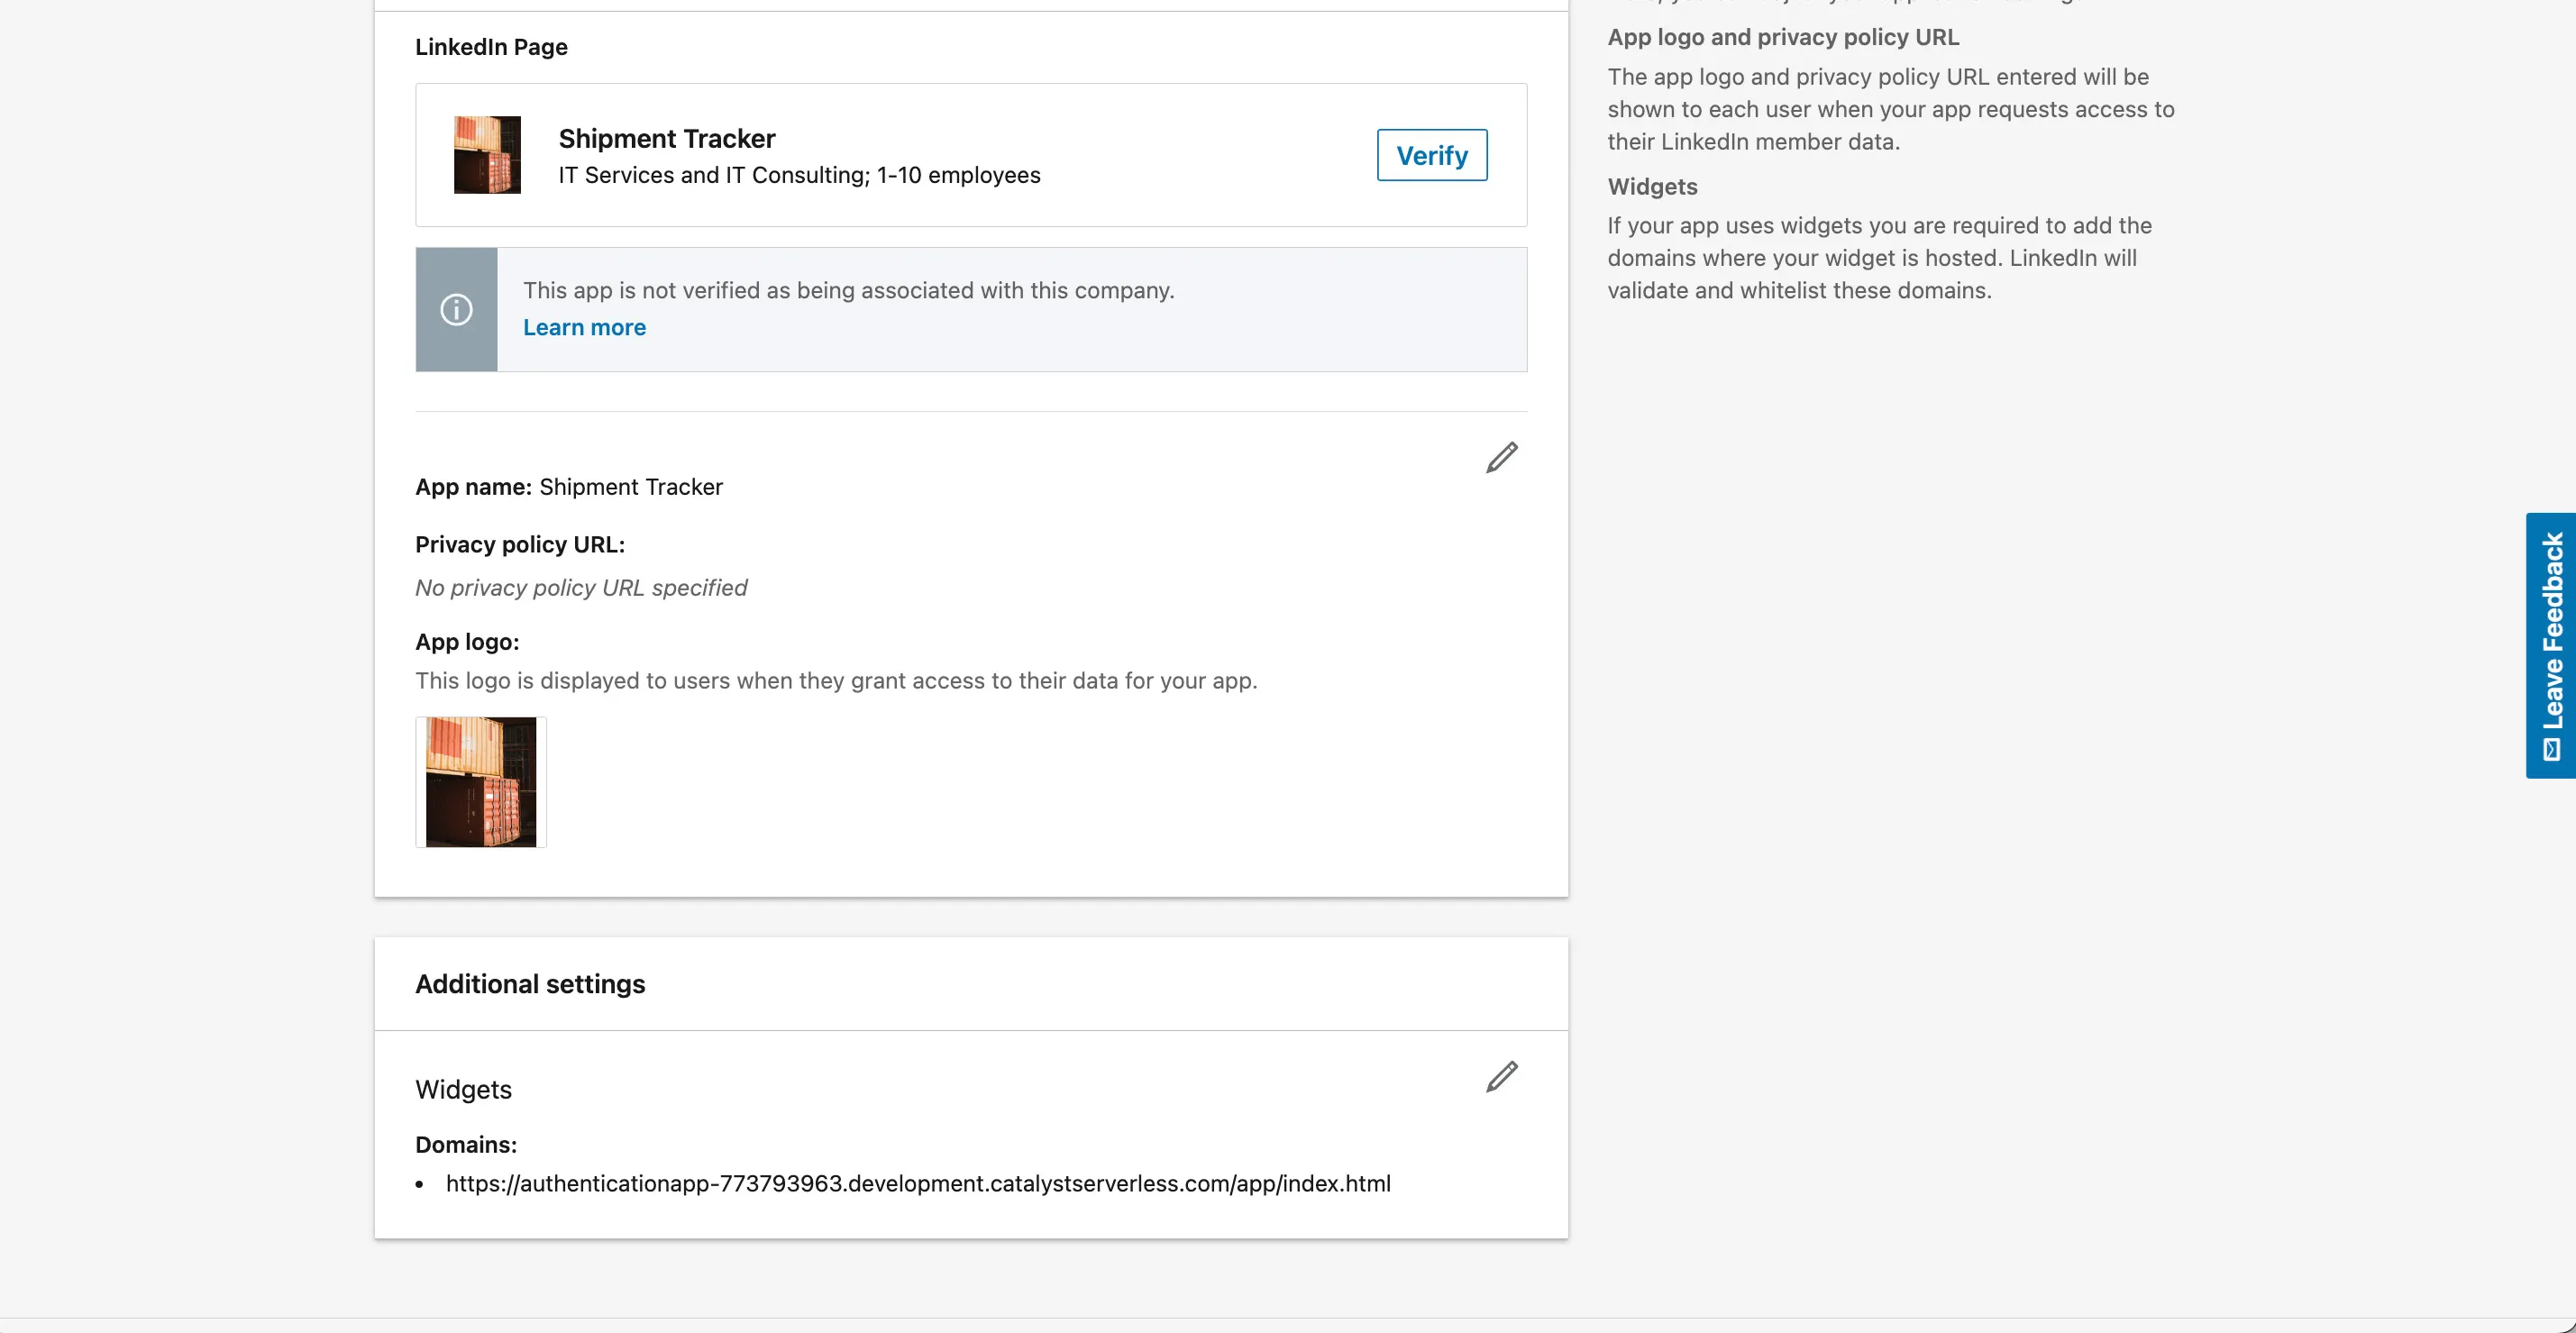
Task: Click the Widgets section title
Action: (463, 1089)
